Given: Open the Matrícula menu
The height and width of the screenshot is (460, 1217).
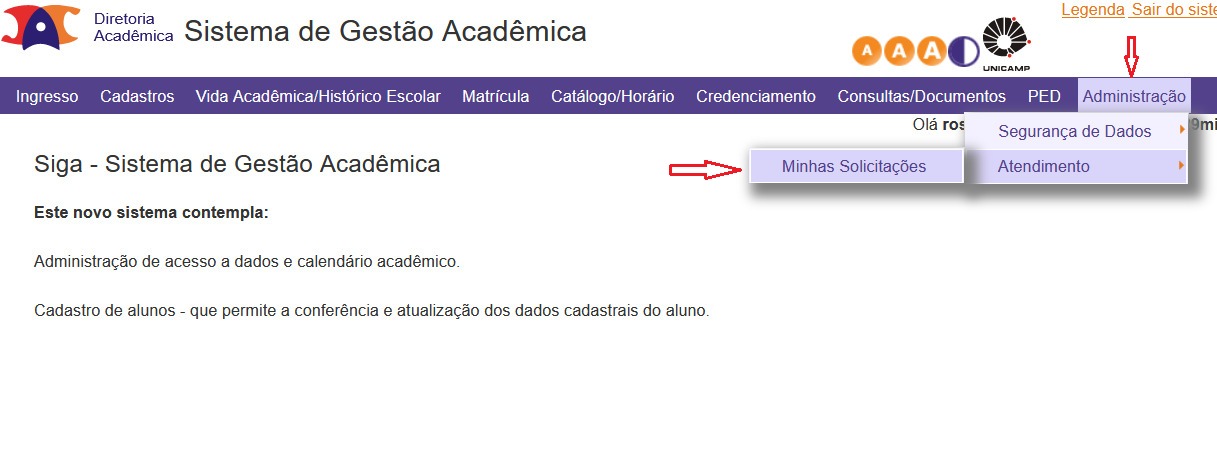Looking at the screenshot, I should pyautogui.click(x=496, y=96).
